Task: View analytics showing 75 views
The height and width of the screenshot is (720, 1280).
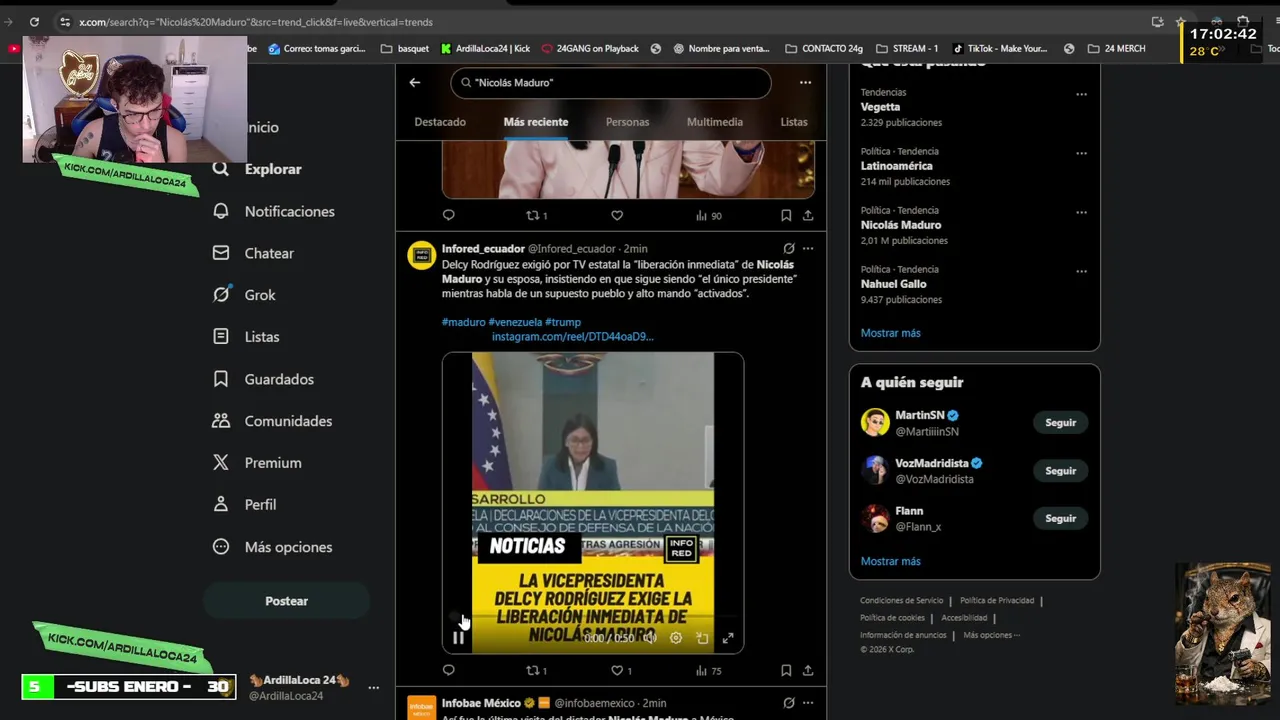Action: (708, 670)
